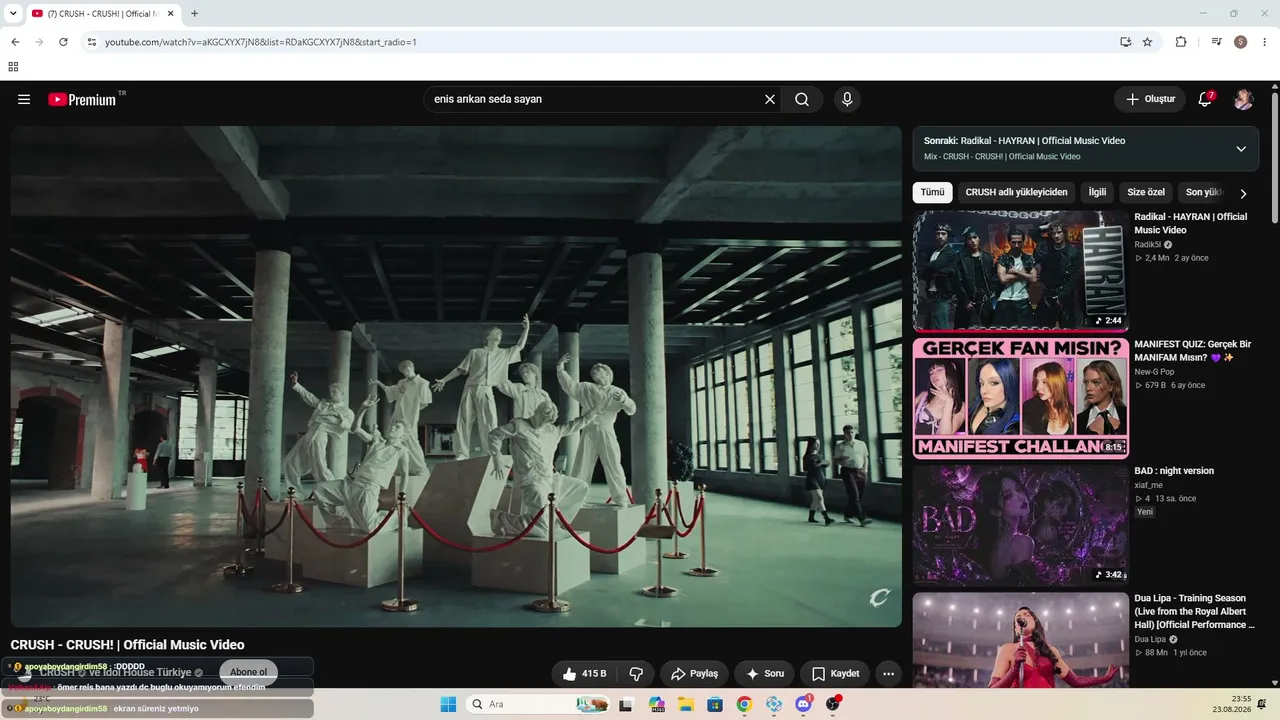This screenshot has width=1280, height=720.
Task: Open the Chrome apps grid shortcut
Action: 13,67
